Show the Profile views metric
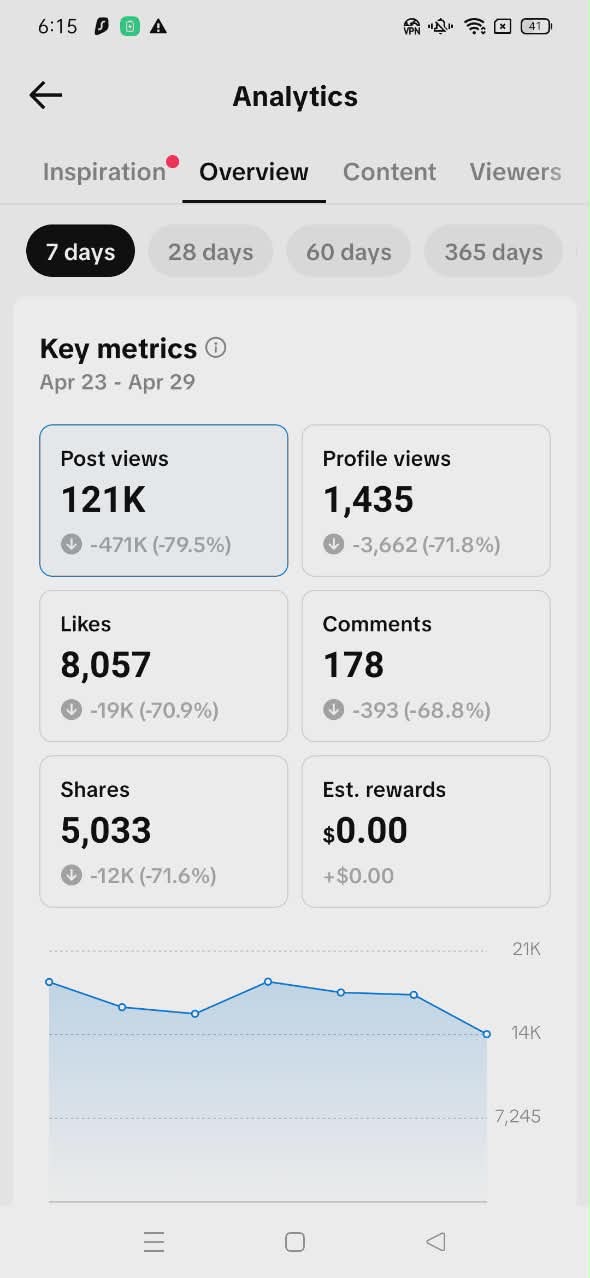The height and width of the screenshot is (1278, 590). pyautogui.click(x=426, y=501)
